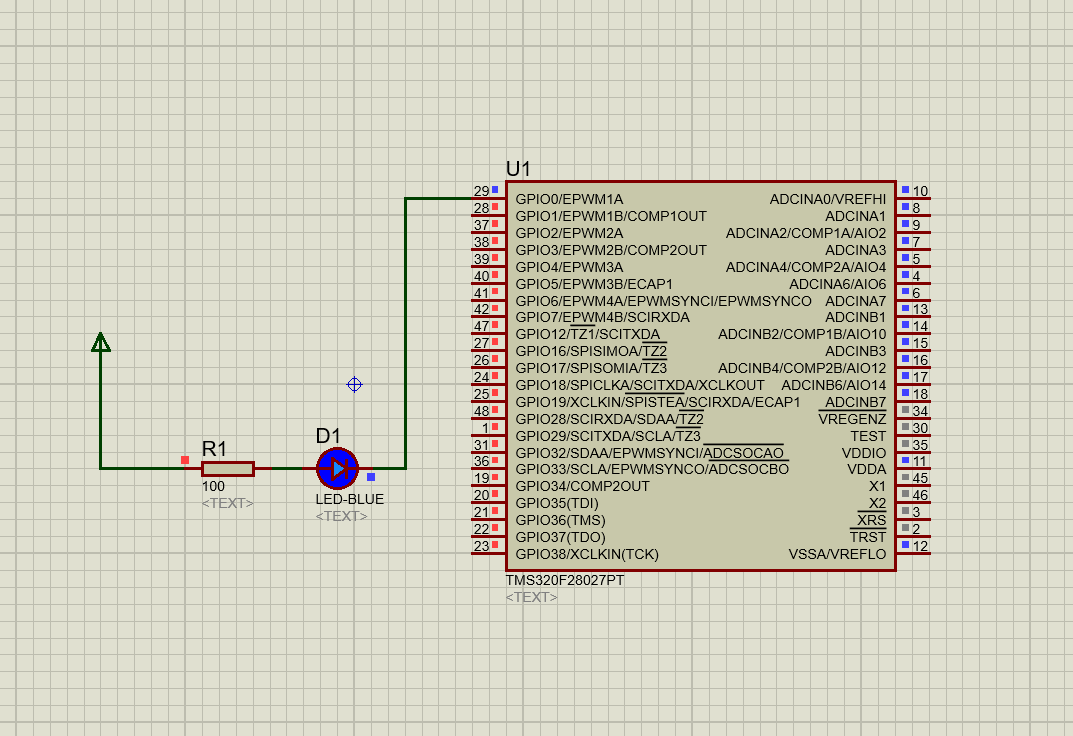The image size is (1073, 736).
Task: Click the ADCINB6/AIO14 pin label
Action: (834, 385)
